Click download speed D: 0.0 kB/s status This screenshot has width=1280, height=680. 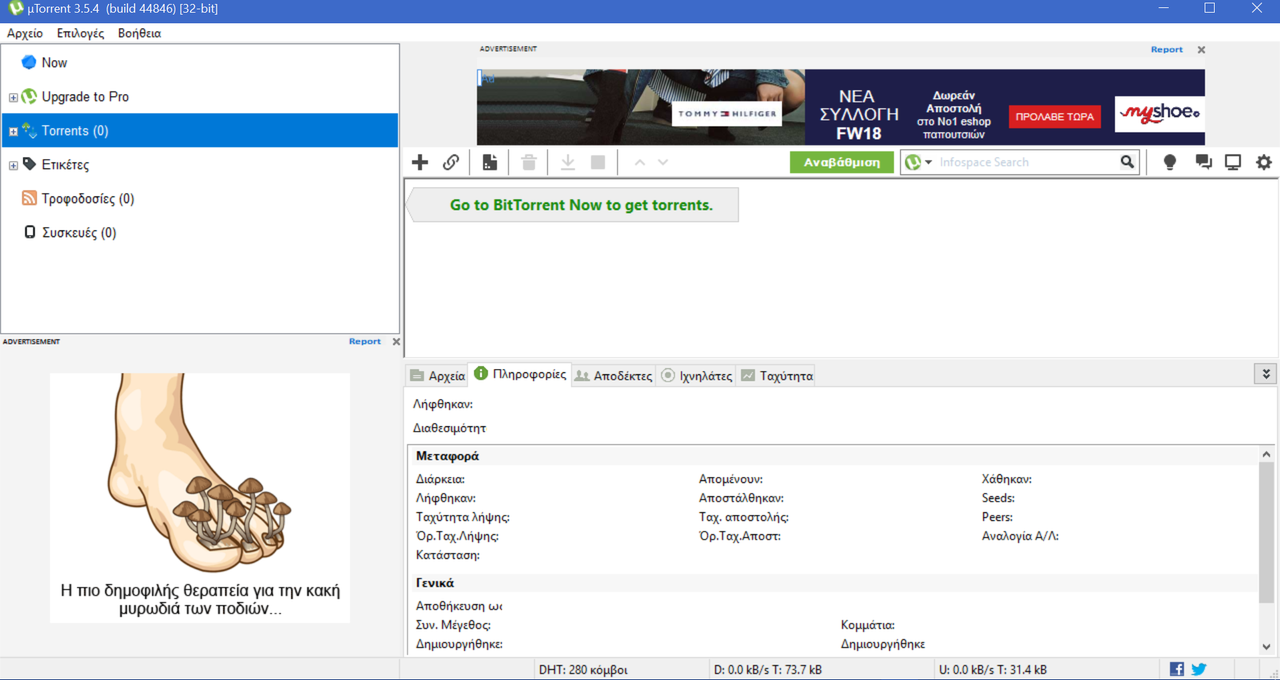(x=768, y=669)
